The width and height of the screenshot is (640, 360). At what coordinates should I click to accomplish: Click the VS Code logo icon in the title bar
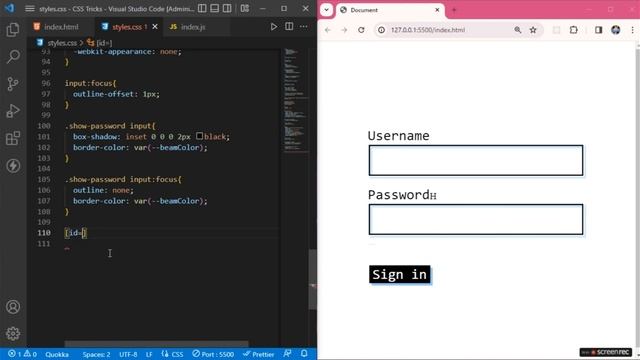coord(9,8)
